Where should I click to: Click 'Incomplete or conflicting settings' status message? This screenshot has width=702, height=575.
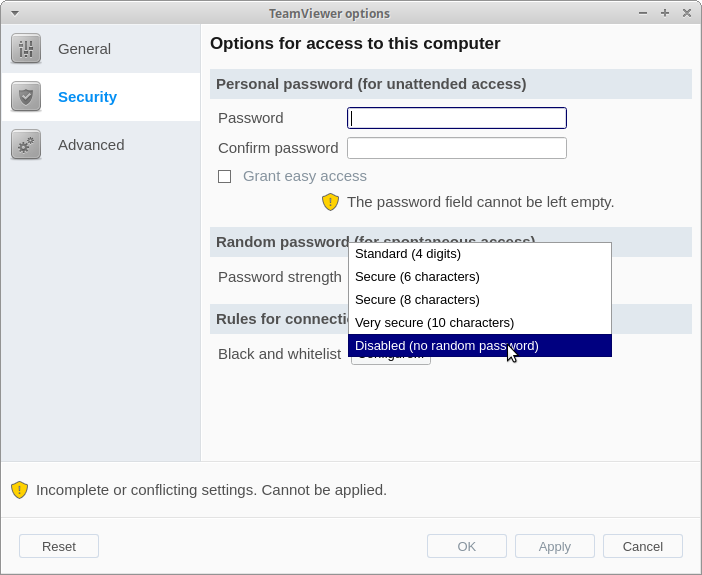tap(211, 490)
